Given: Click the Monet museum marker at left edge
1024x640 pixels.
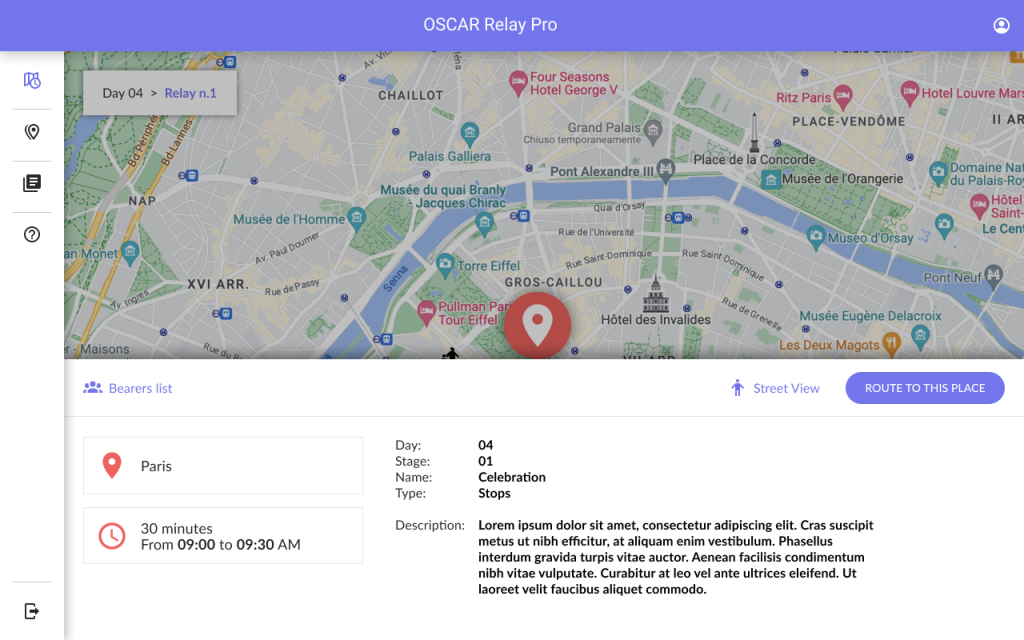Looking at the screenshot, I should tap(130, 252).
